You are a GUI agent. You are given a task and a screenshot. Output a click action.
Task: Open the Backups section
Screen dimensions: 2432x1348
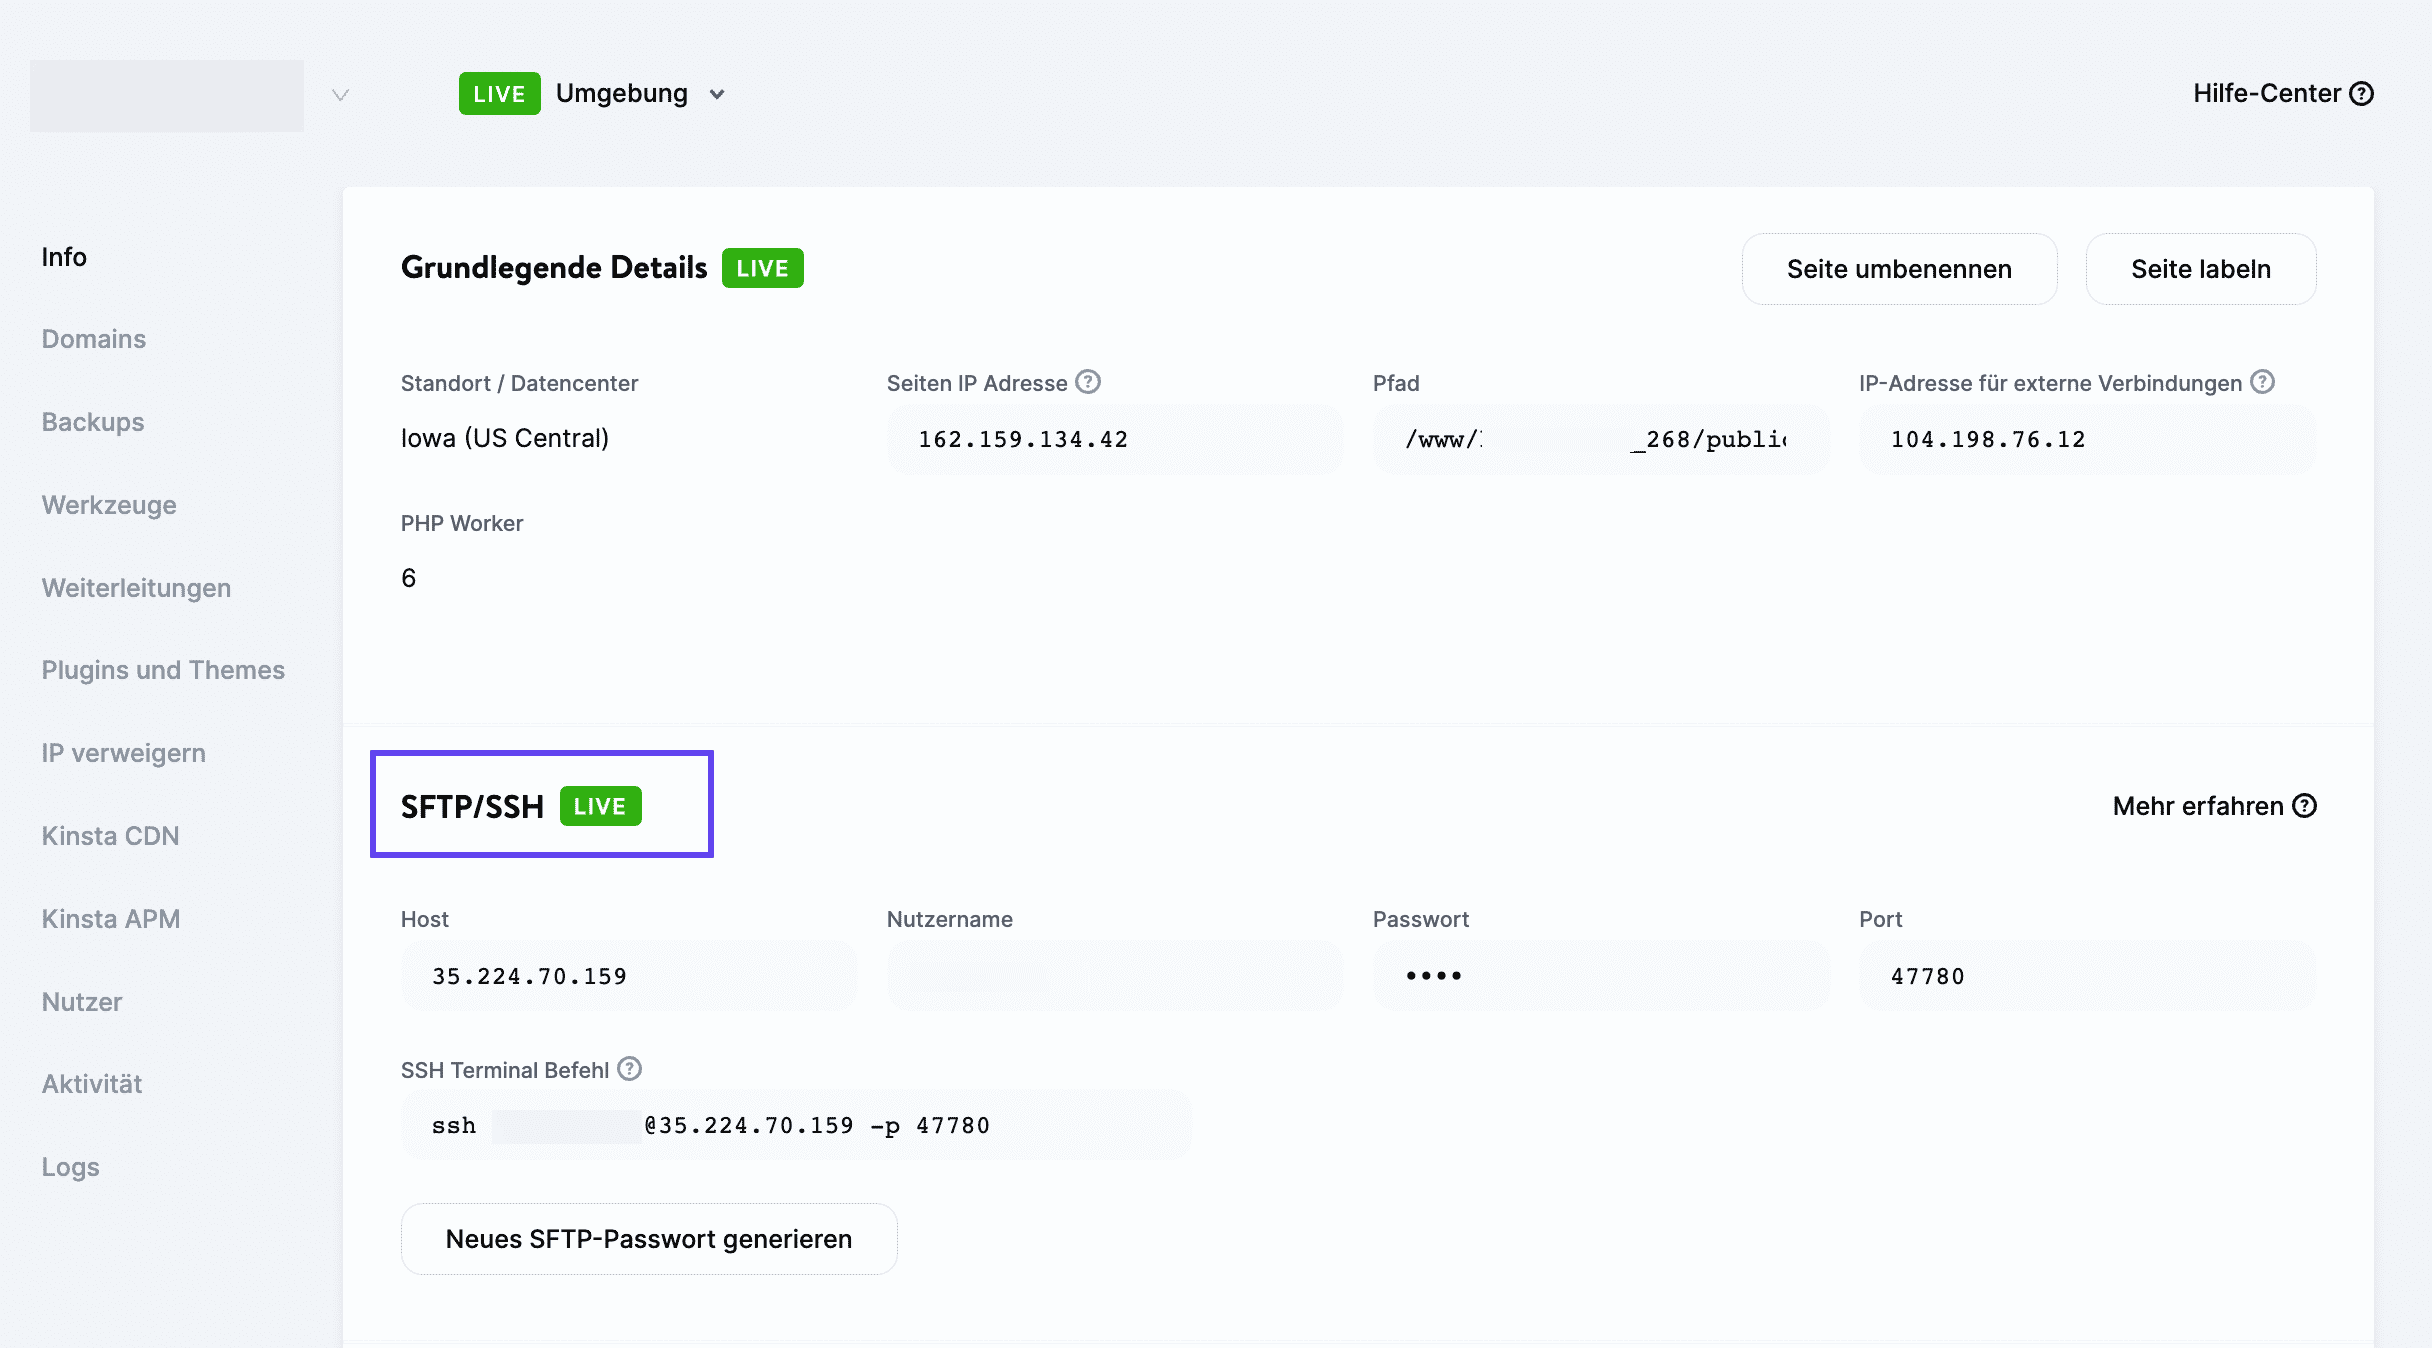(91, 421)
